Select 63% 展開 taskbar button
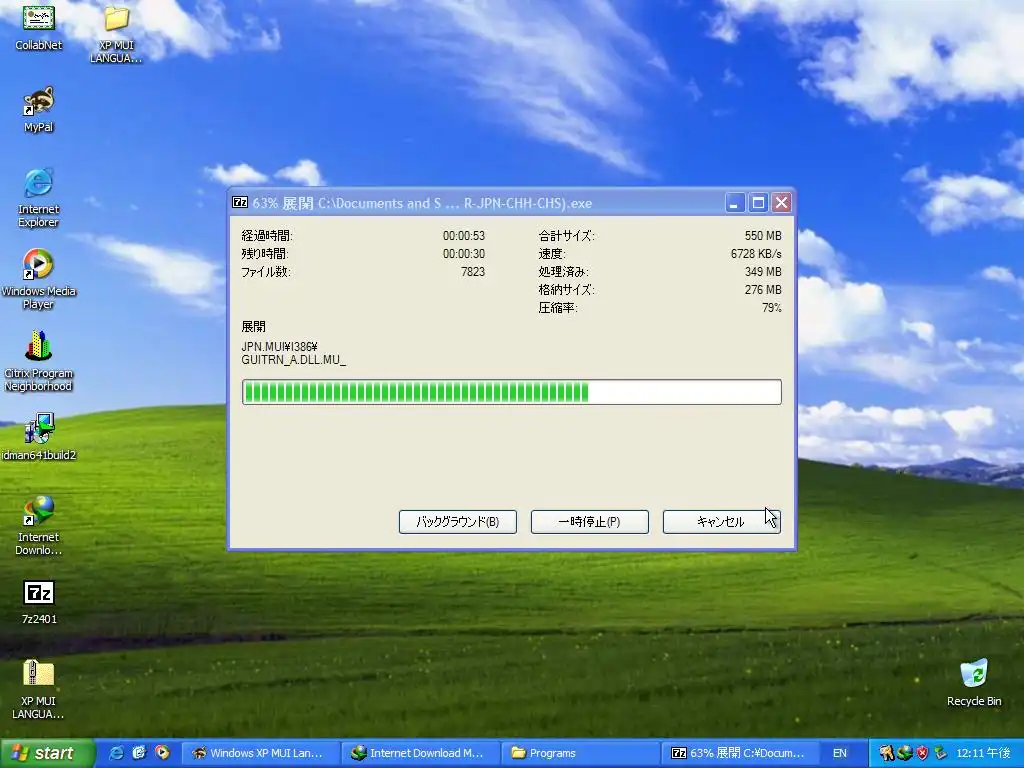Viewport: 1024px width, 768px height. (x=741, y=753)
